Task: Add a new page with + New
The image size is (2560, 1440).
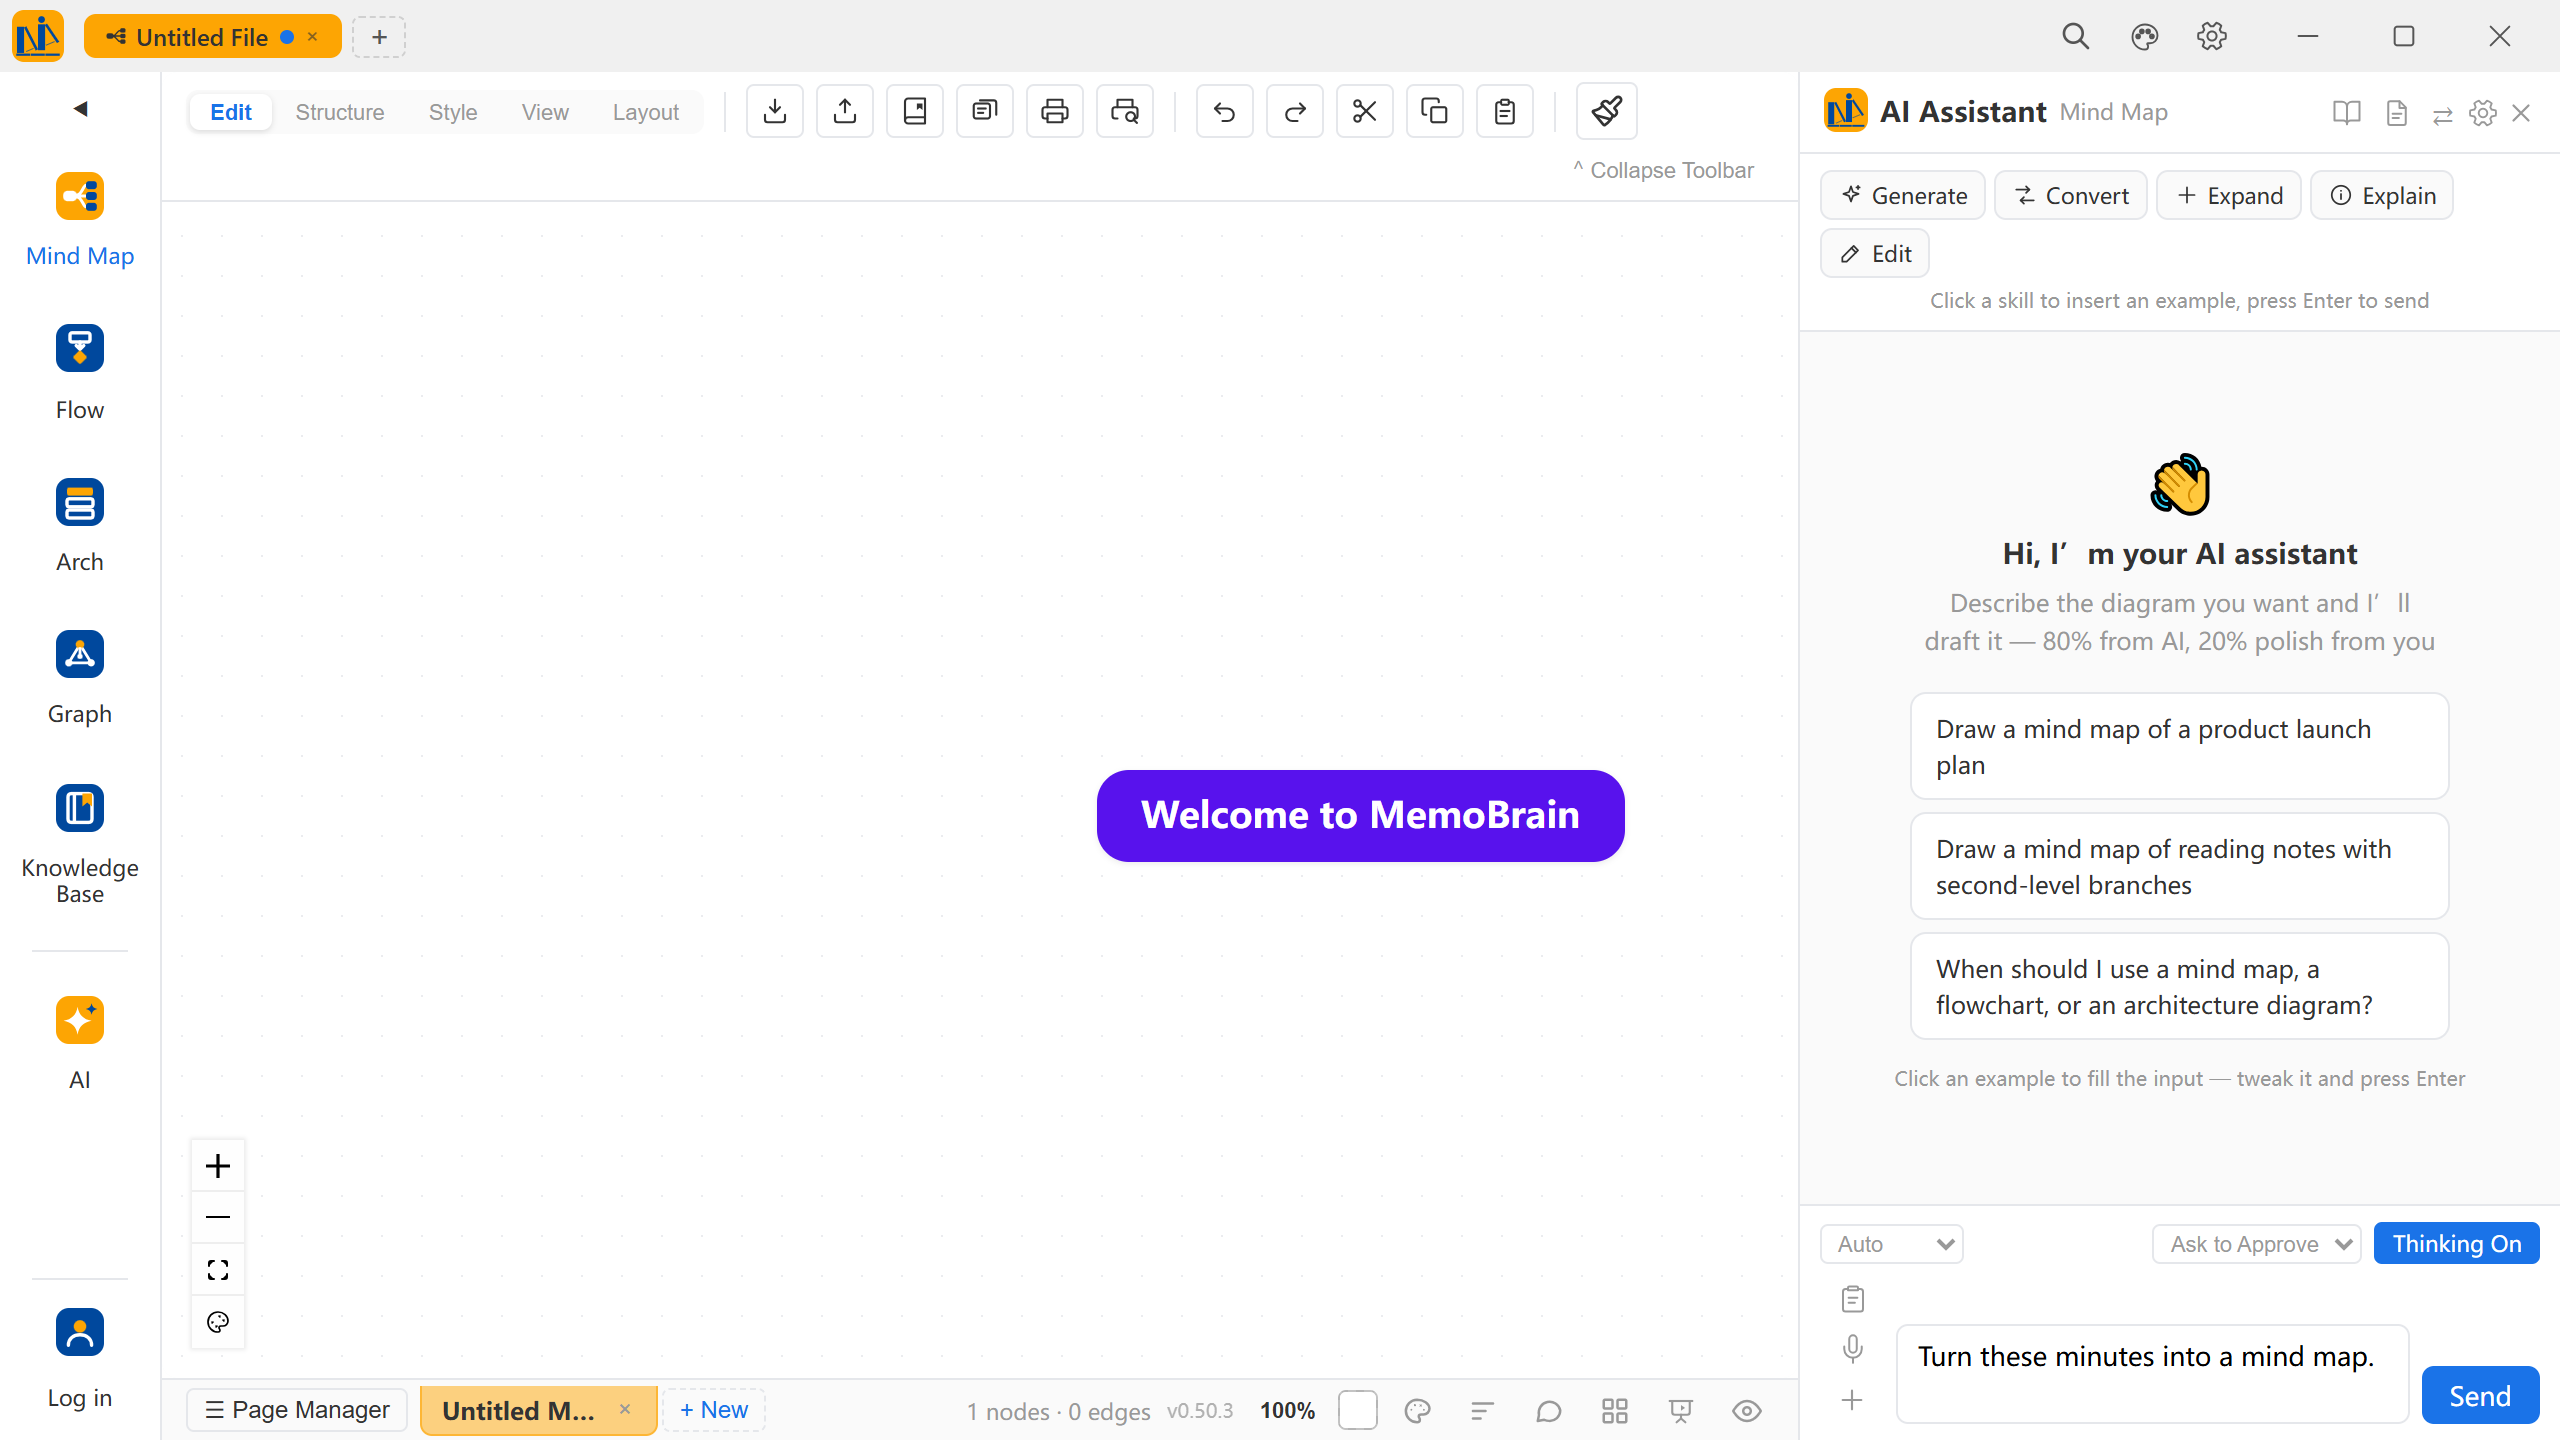Action: tap(714, 1410)
